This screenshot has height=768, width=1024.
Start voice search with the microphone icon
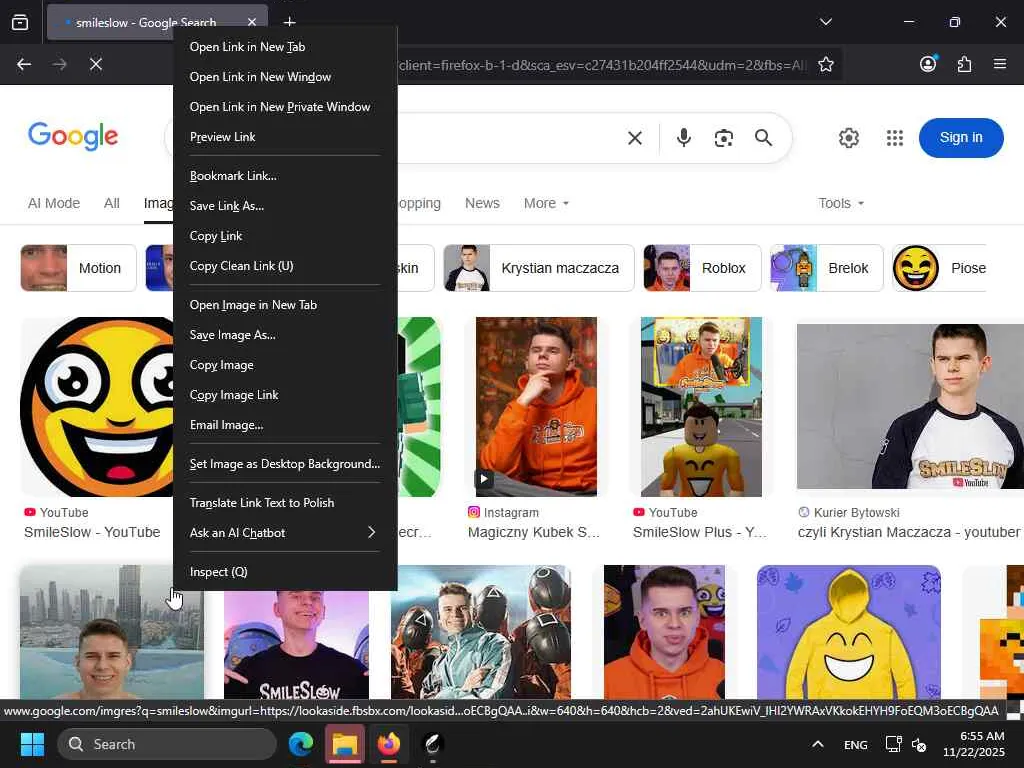pos(684,138)
